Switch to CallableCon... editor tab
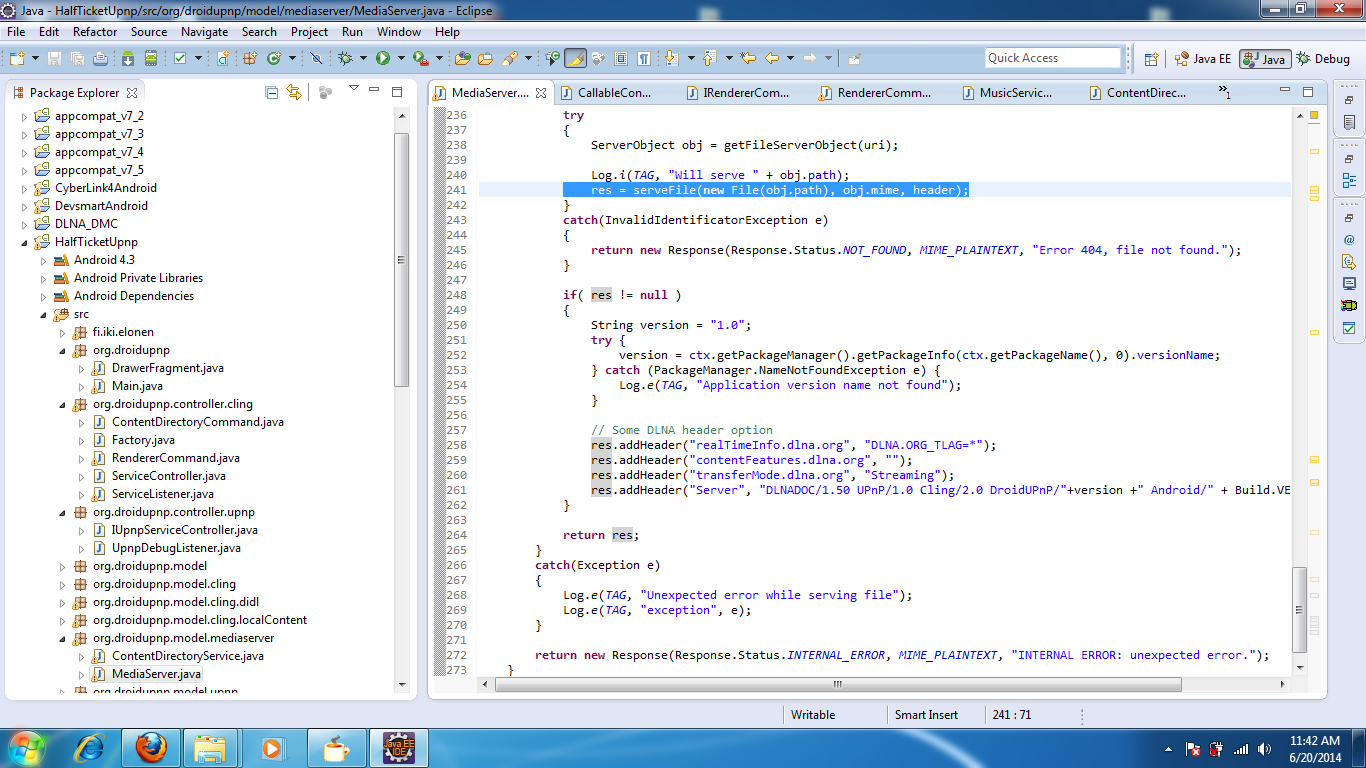This screenshot has width=1366, height=768. [x=613, y=93]
